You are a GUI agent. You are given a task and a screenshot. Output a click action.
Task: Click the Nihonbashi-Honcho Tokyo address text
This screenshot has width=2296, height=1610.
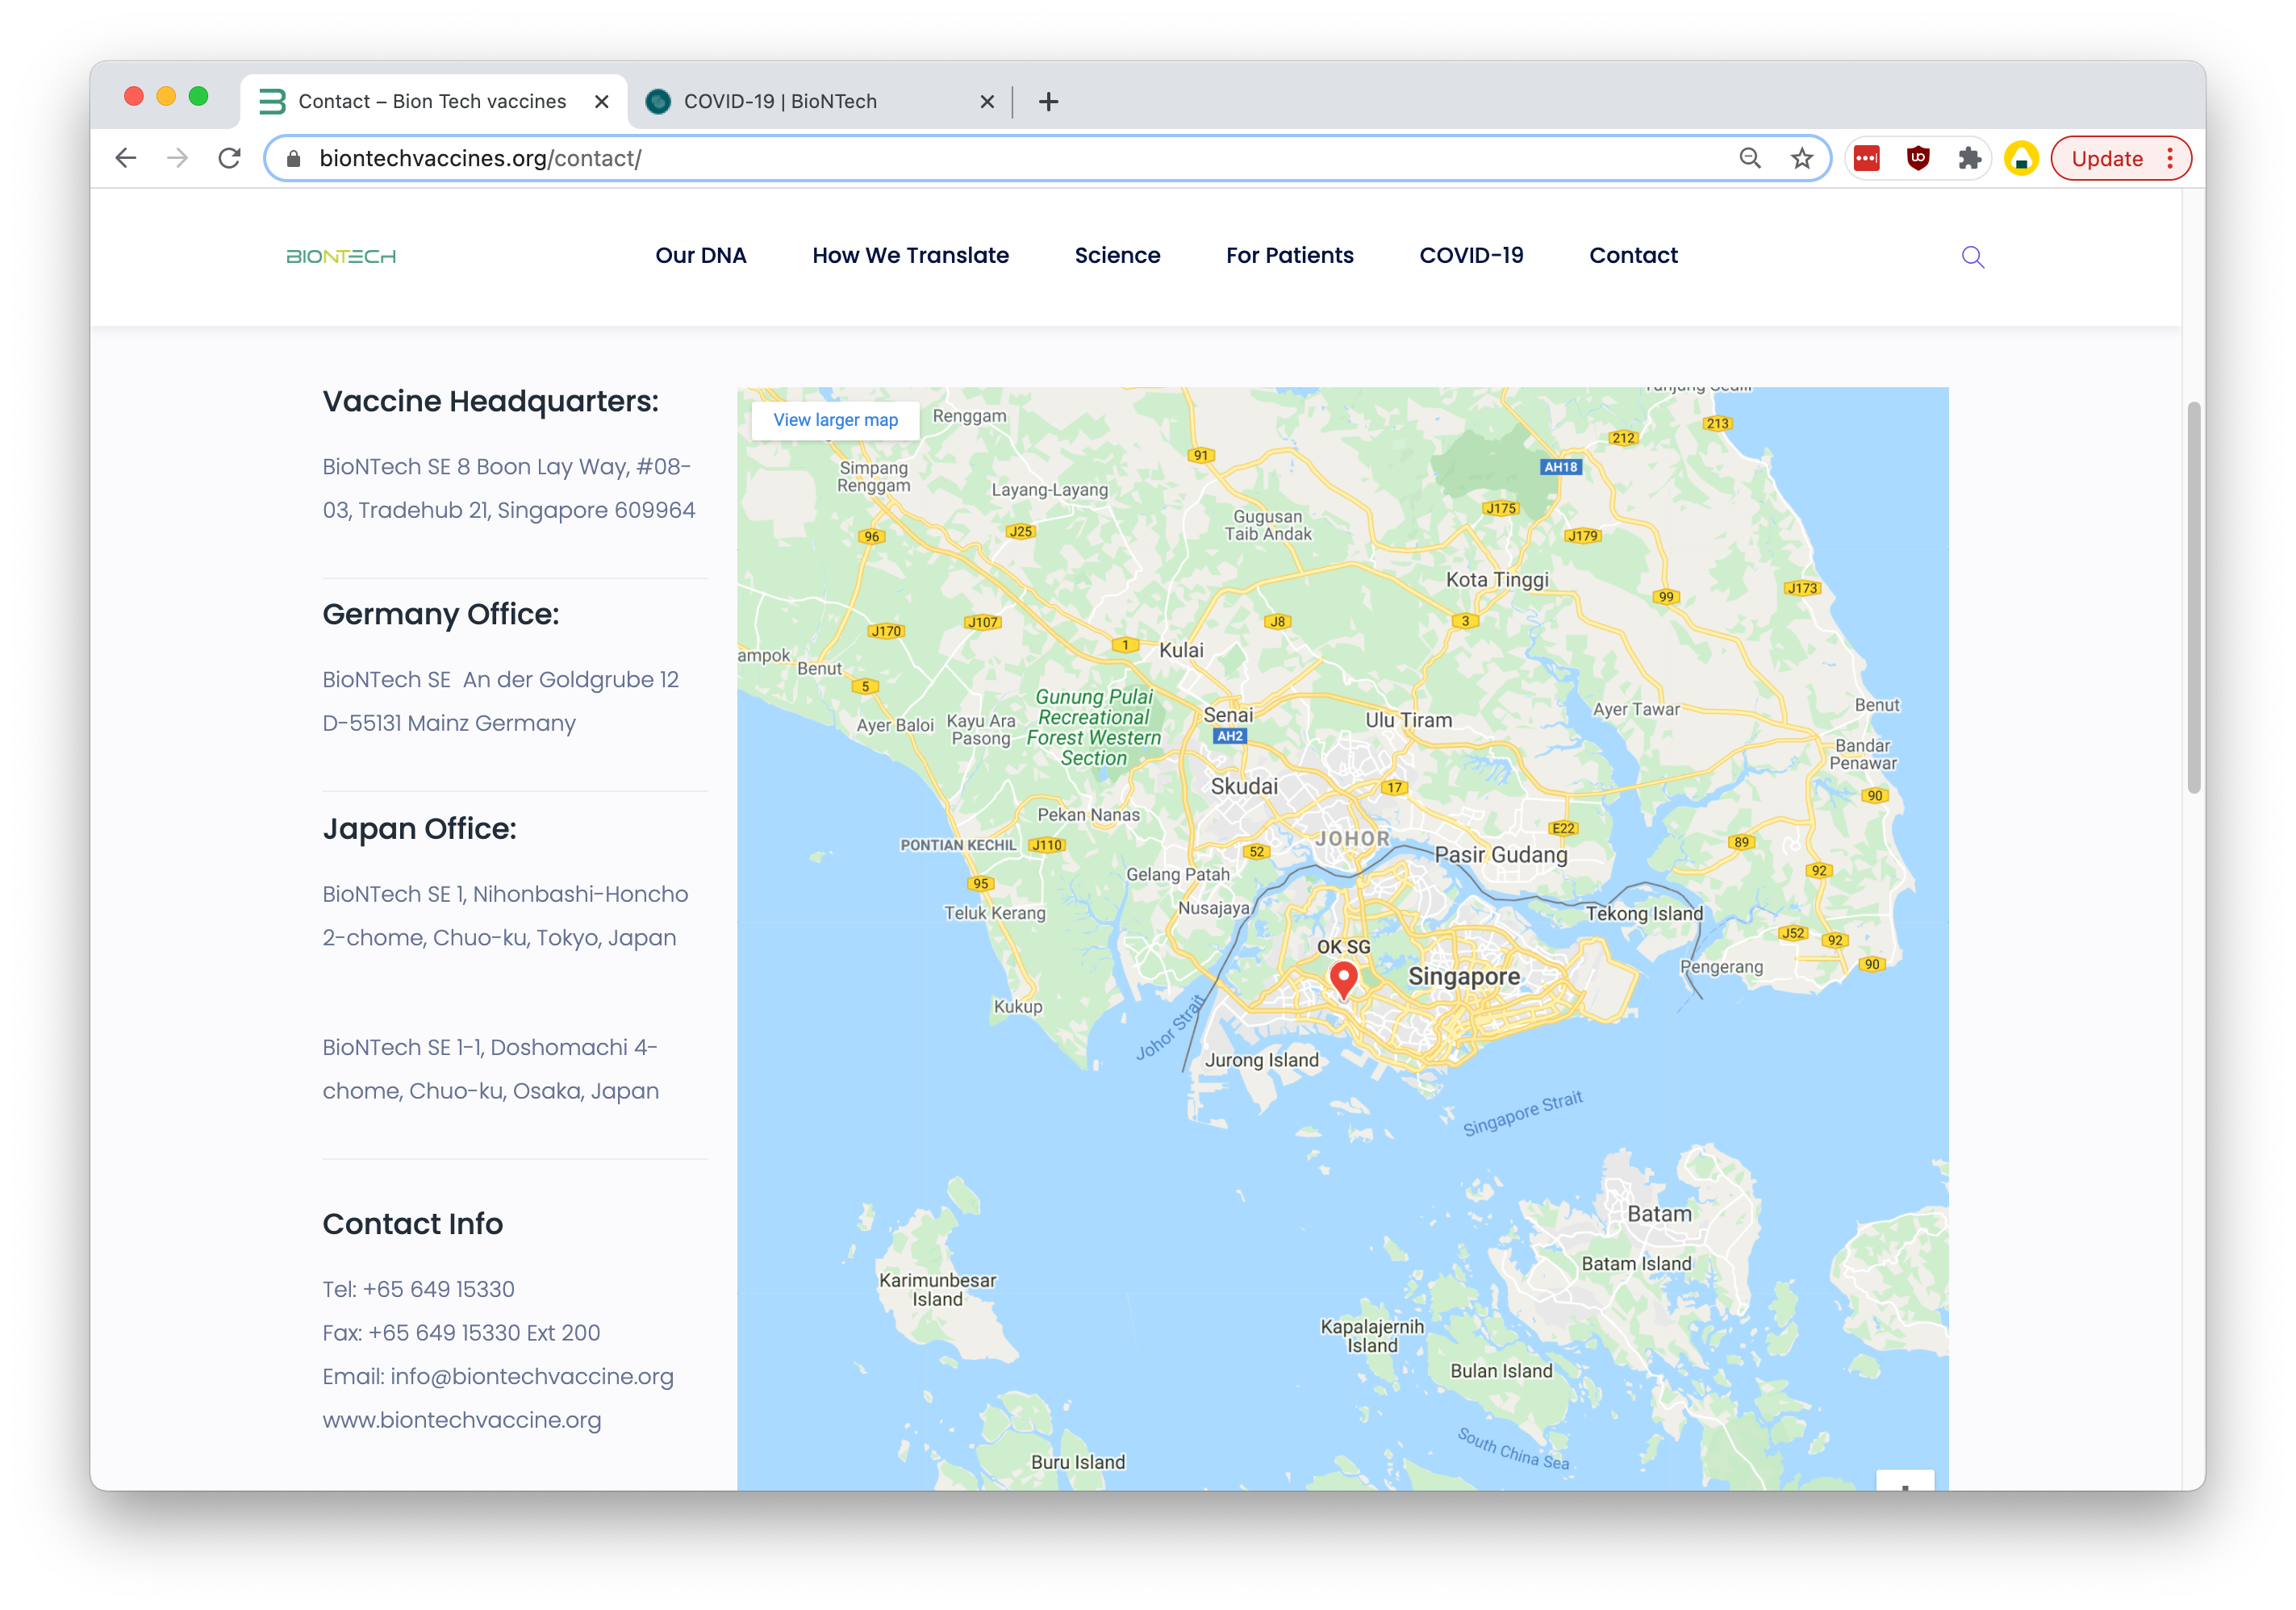tap(505, 916)
